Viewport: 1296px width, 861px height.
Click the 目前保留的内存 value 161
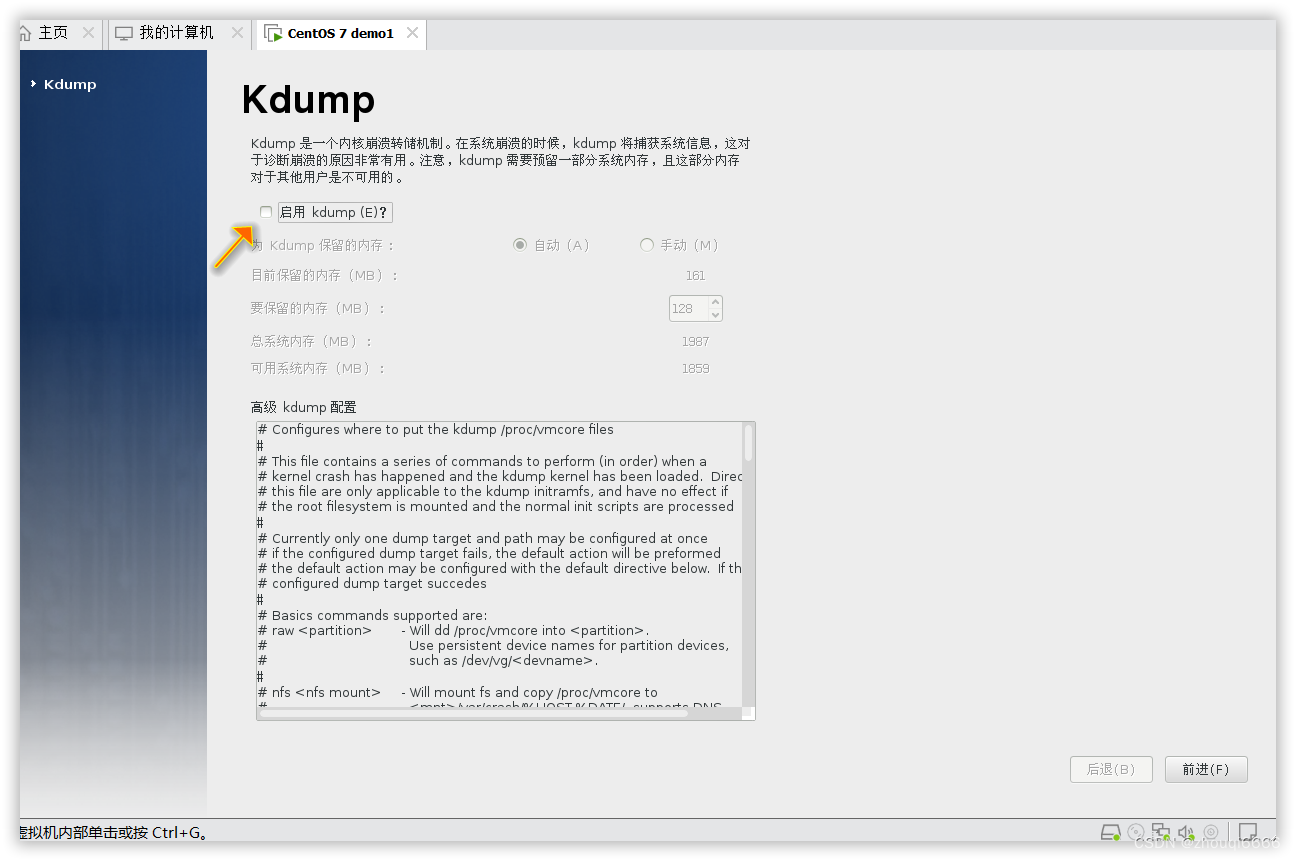(696, 276)
